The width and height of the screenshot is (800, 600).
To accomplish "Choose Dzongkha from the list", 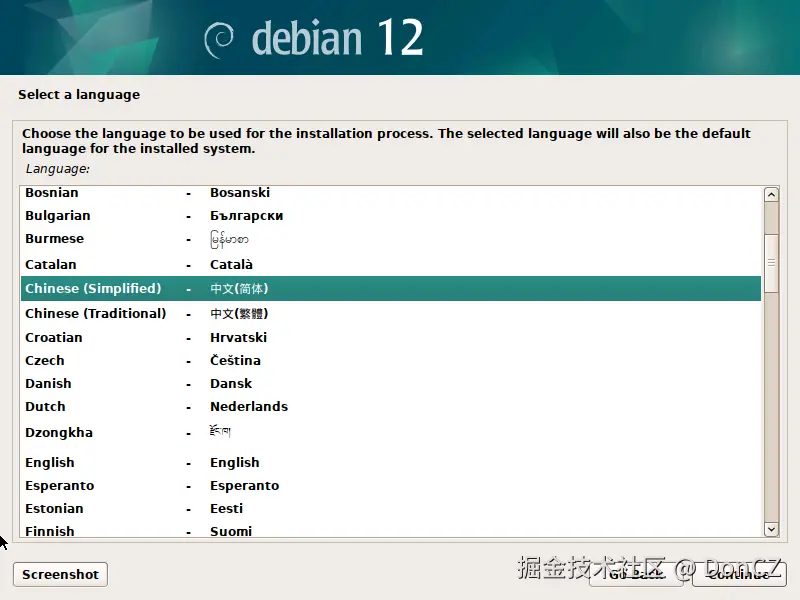I will point(391,433).
